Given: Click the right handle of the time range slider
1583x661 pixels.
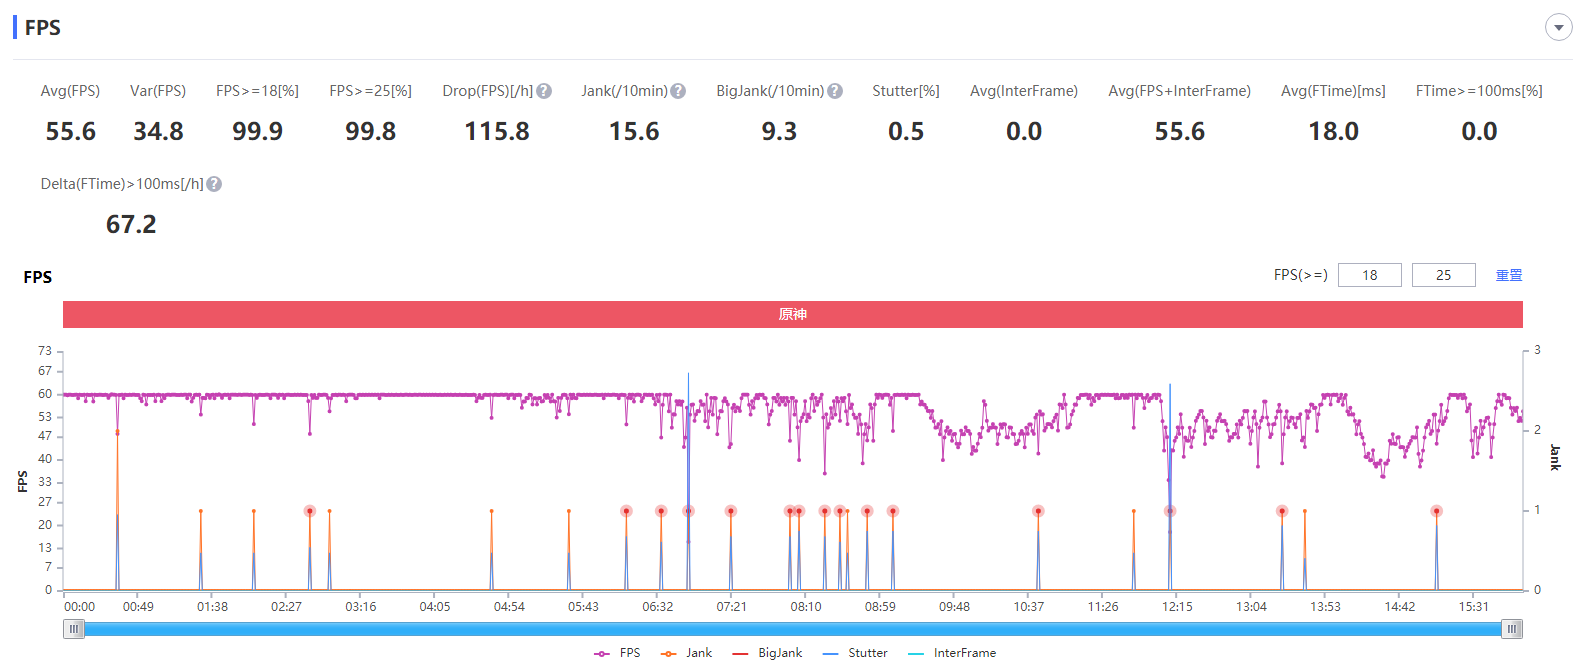Looking at the screenshot, I should click(1513, 629).
